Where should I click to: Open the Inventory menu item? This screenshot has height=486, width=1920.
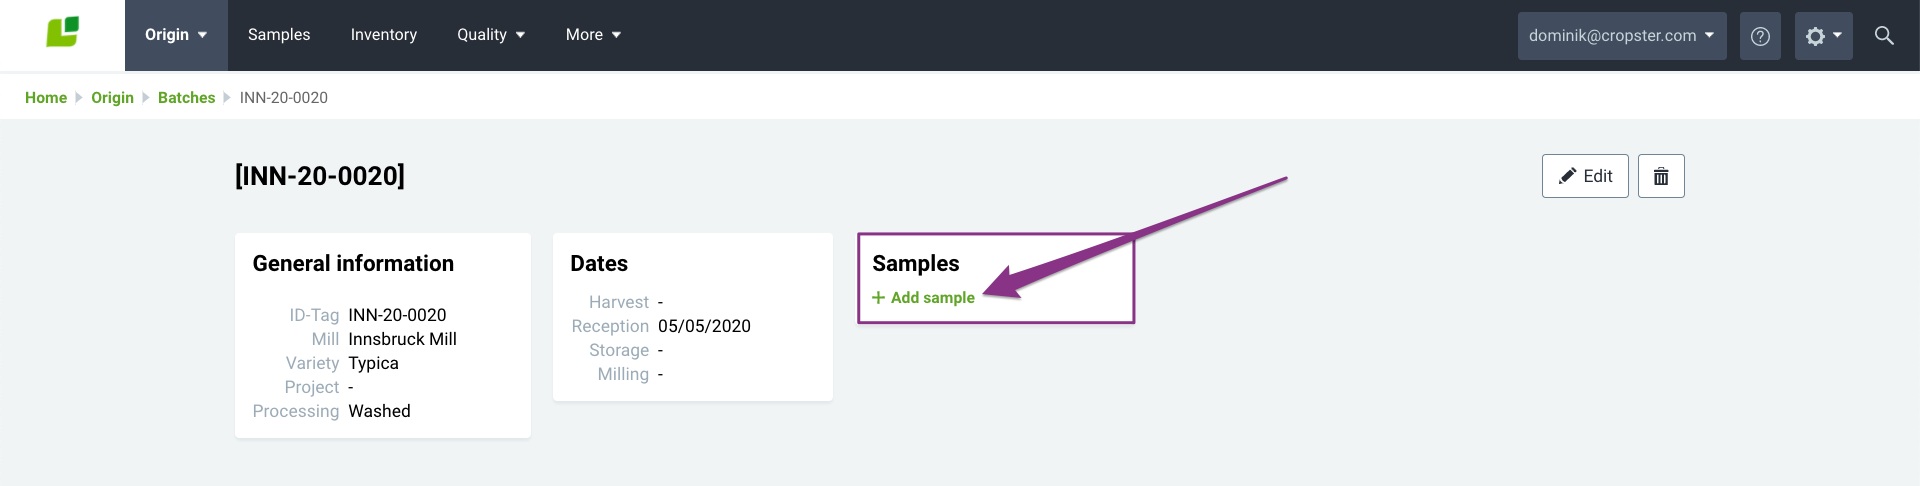coord(384,35)
